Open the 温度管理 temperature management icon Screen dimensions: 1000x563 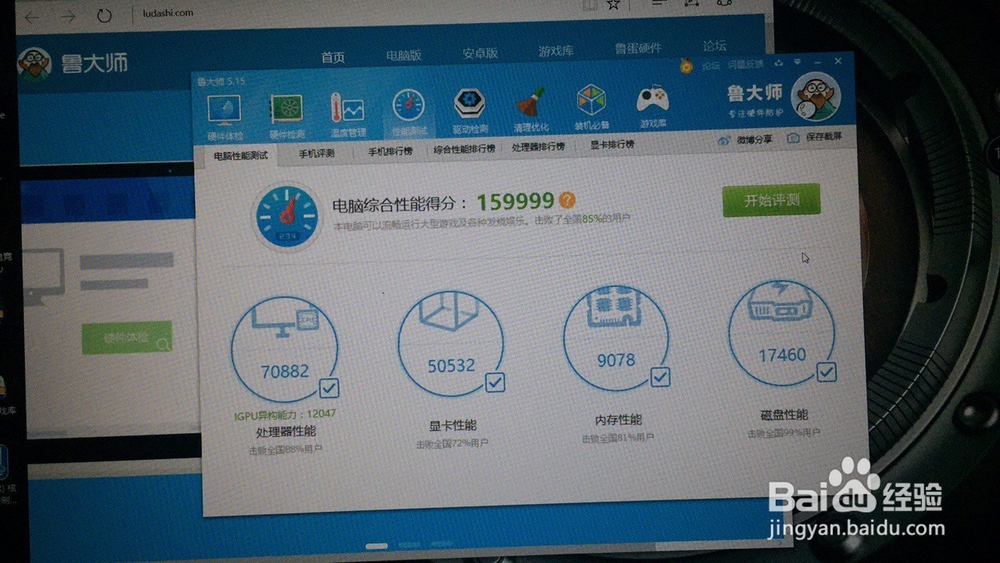[348, 115]
